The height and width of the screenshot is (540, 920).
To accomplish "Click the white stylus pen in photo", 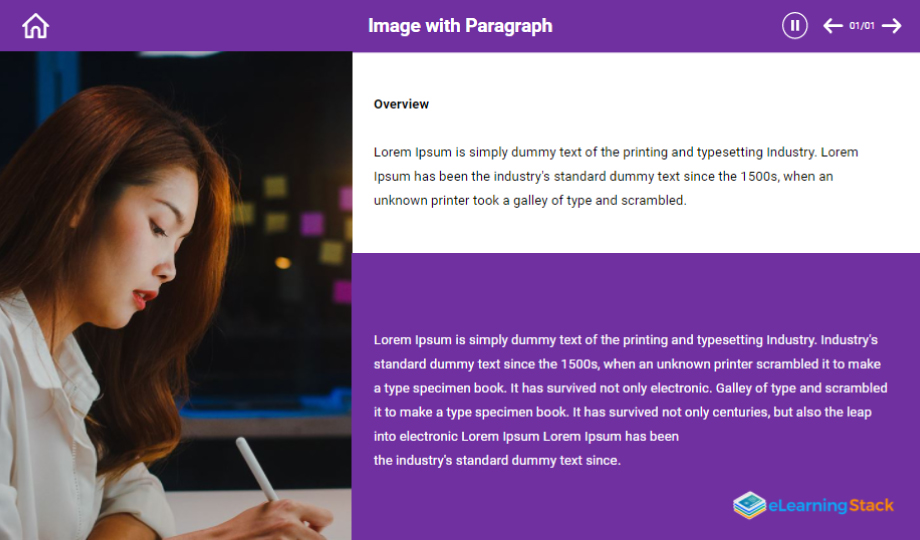I will click(x=257, y=468).
